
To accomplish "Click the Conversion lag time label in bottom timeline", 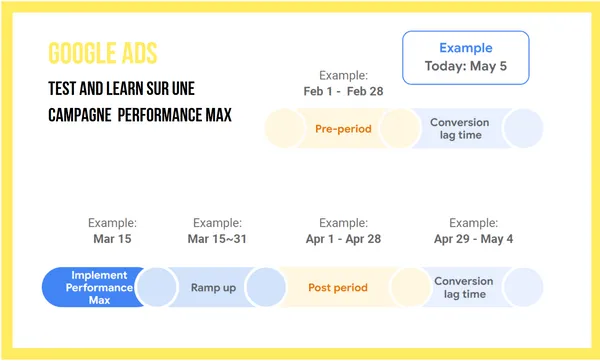I will click(464, 287).
